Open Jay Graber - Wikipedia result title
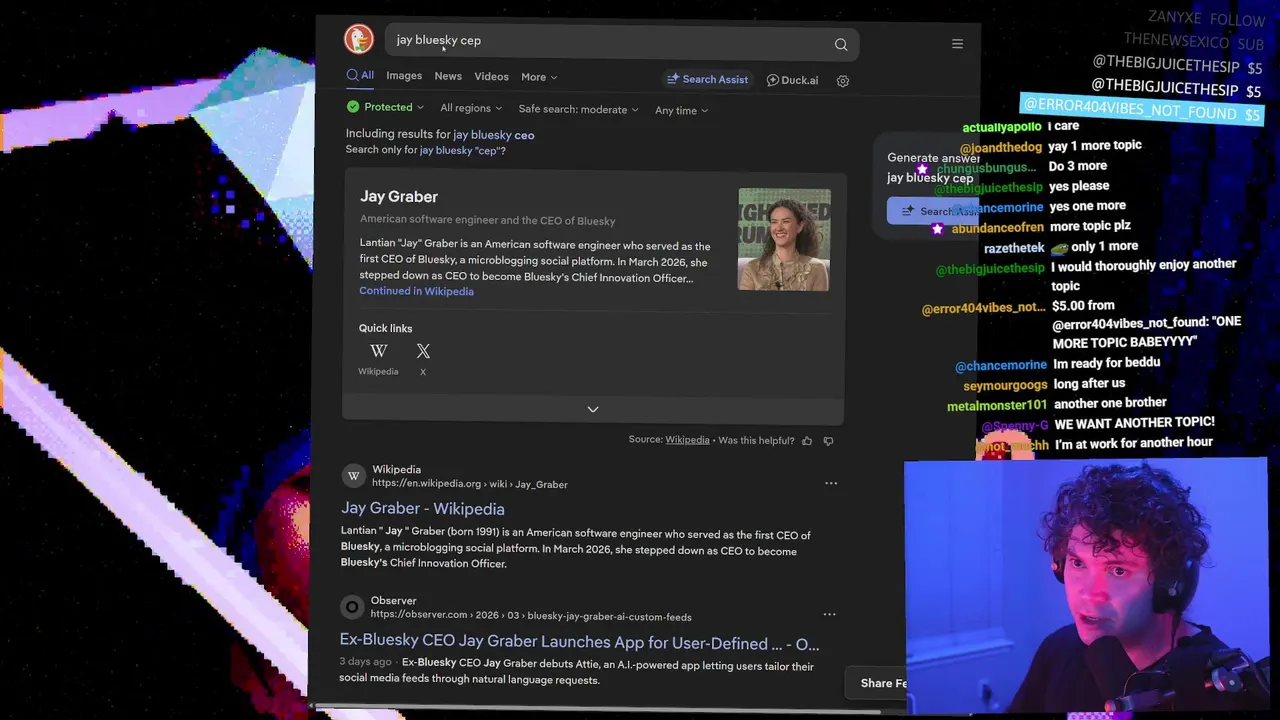This screenshot has width=1280, height=720. tap(422, 509)
